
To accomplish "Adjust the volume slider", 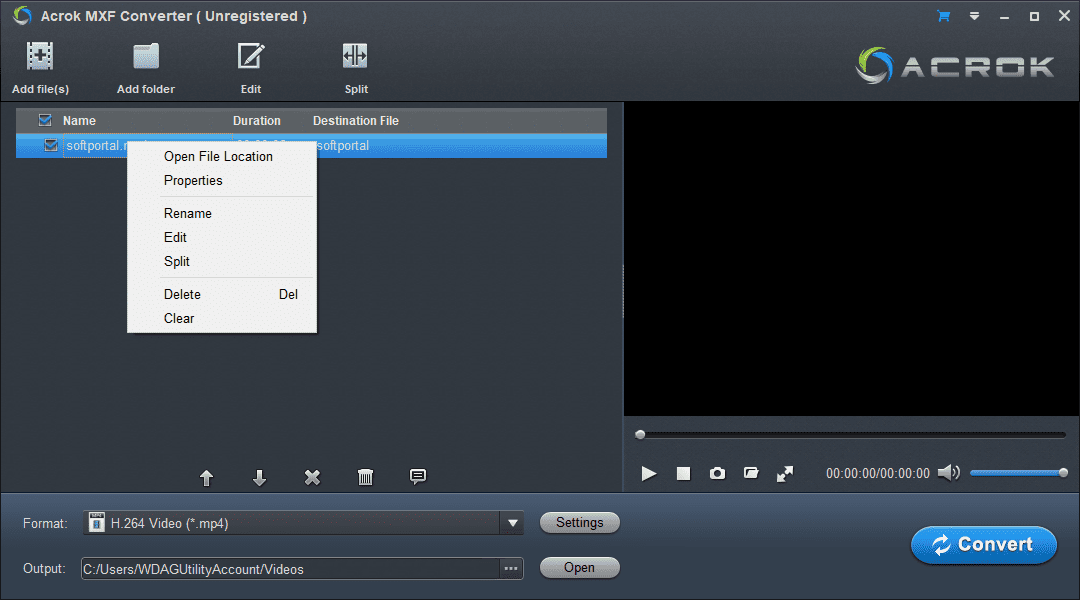I will click(x=1019, y=473).
